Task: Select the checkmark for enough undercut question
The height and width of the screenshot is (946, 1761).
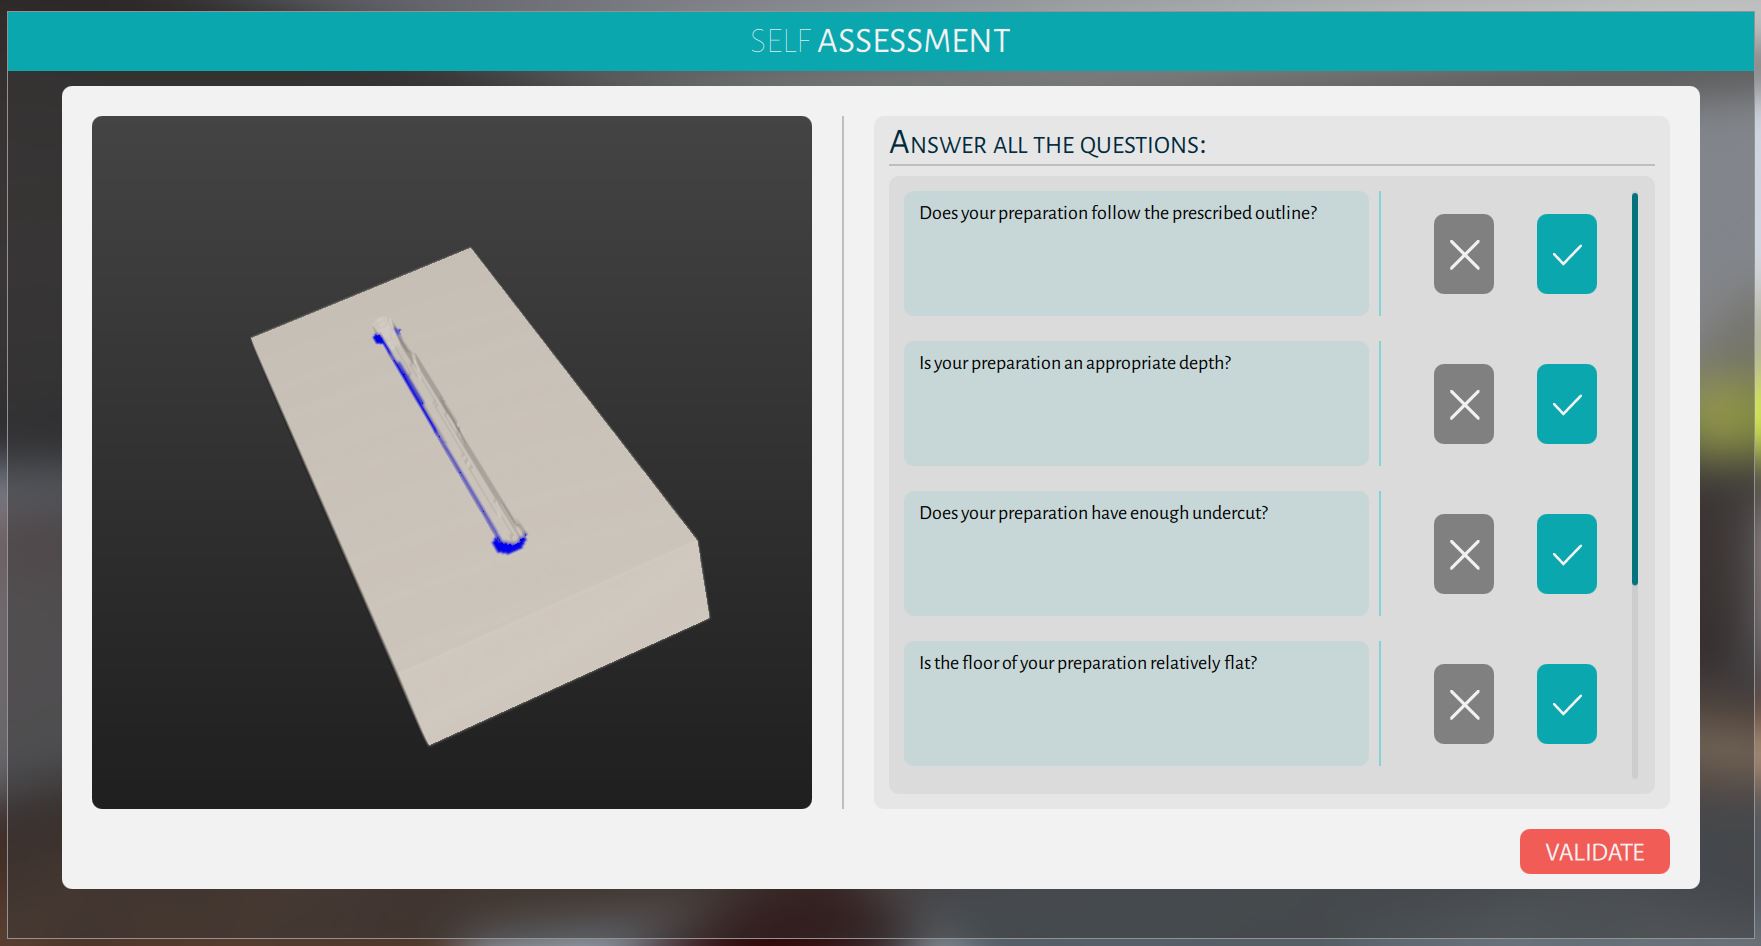Action: pyautogui.click(x=1567, y=554)
